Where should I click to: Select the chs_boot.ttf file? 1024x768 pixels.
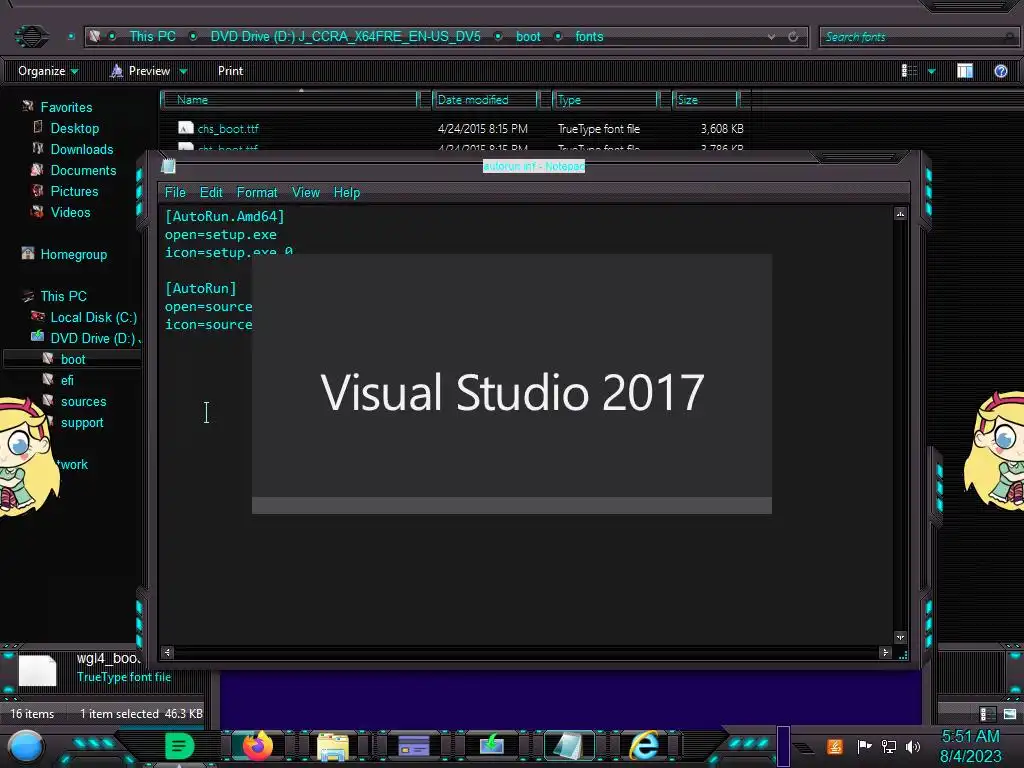(228, 129)
